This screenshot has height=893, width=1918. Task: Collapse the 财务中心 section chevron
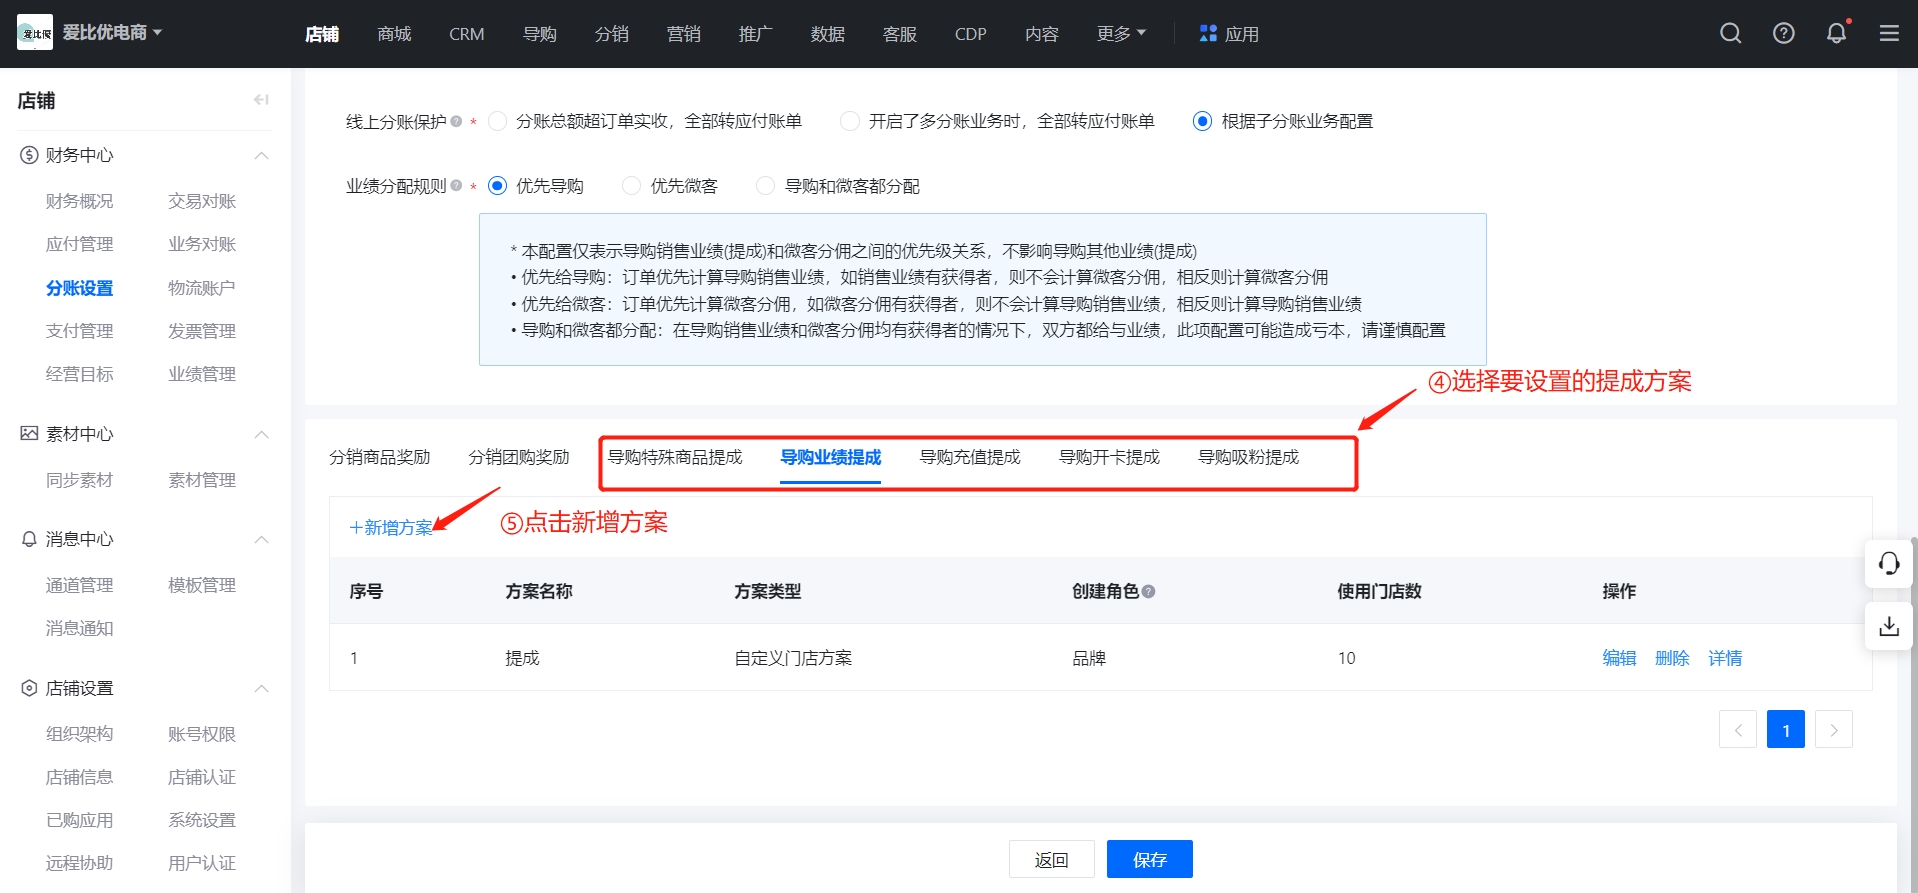click(261, 155)
